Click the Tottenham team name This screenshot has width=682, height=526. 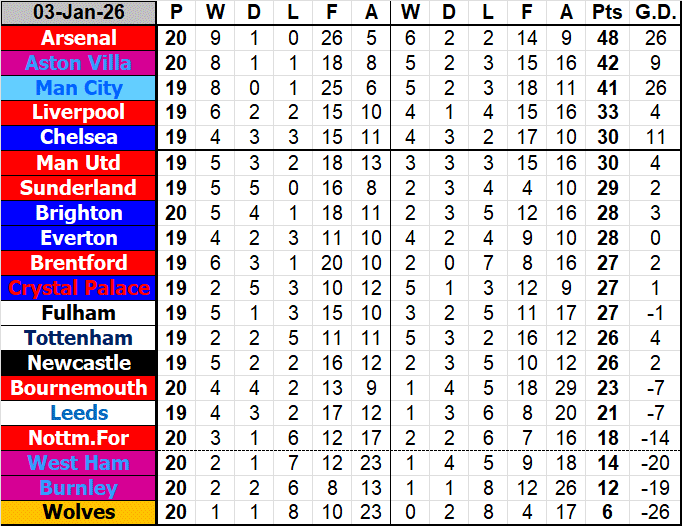pyautogui.click(x=79, y=338)
